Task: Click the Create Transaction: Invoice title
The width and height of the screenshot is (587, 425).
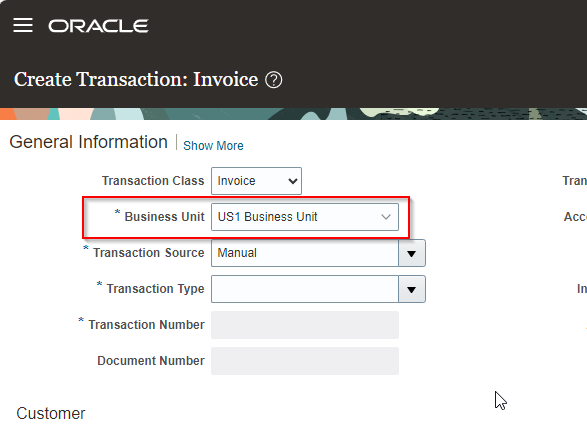Action: (136, 79)
